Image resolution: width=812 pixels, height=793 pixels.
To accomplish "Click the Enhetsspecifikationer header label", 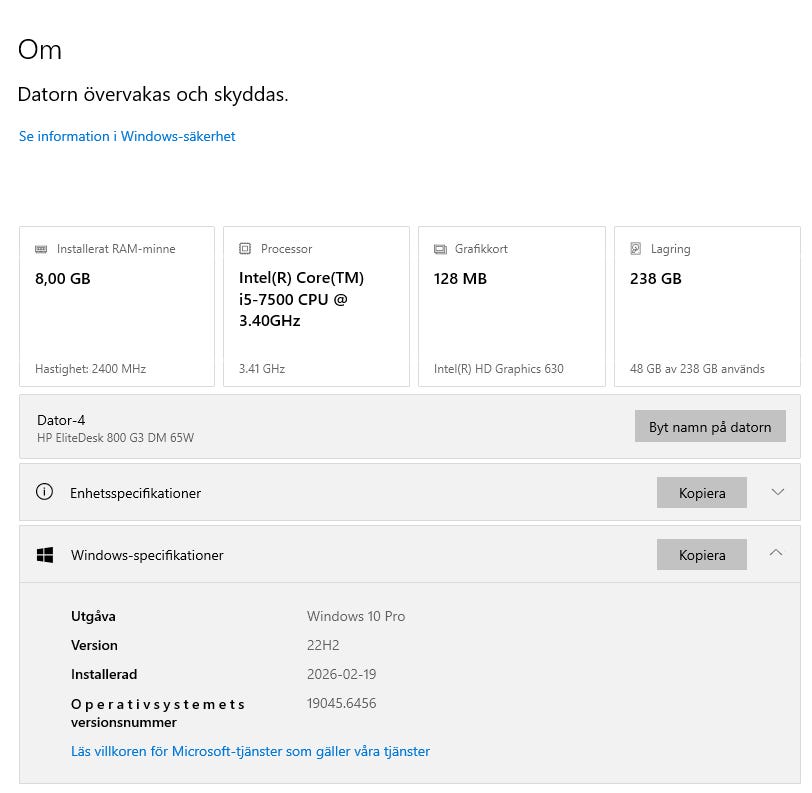I will (x=135, y=493).
